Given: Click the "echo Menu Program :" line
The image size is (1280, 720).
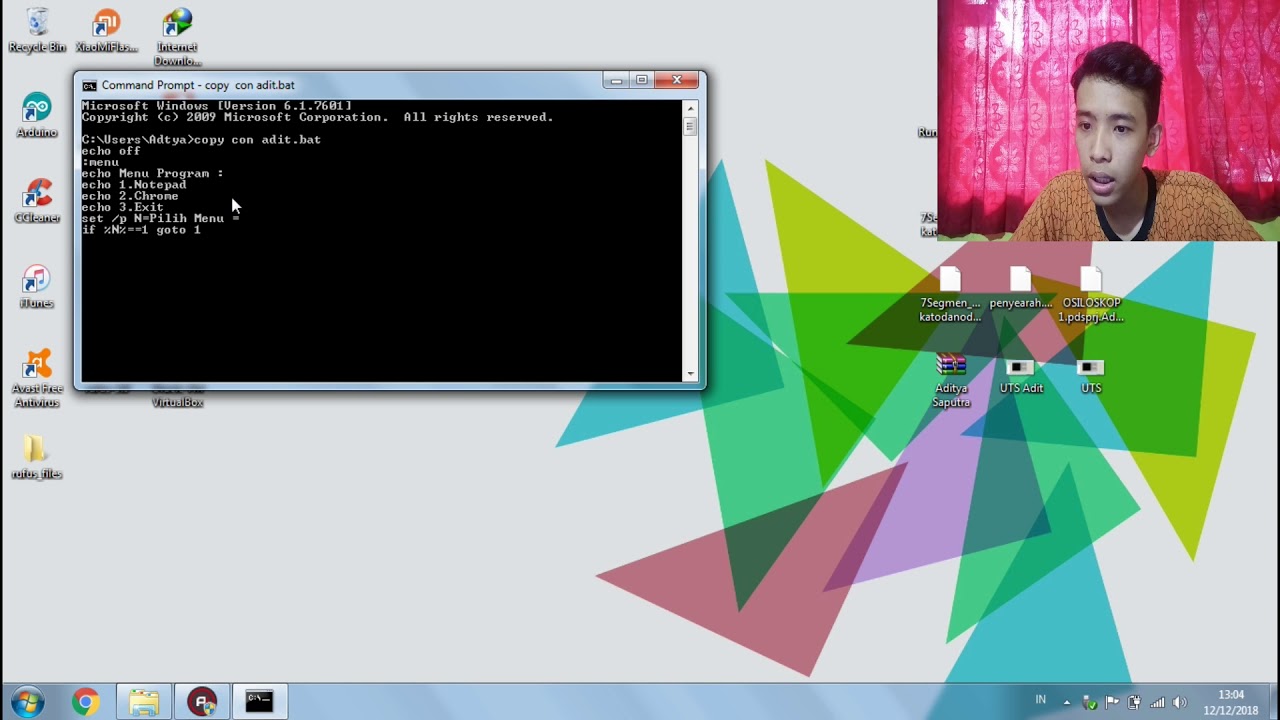Looking at the screenshot, I should (152, 173).
